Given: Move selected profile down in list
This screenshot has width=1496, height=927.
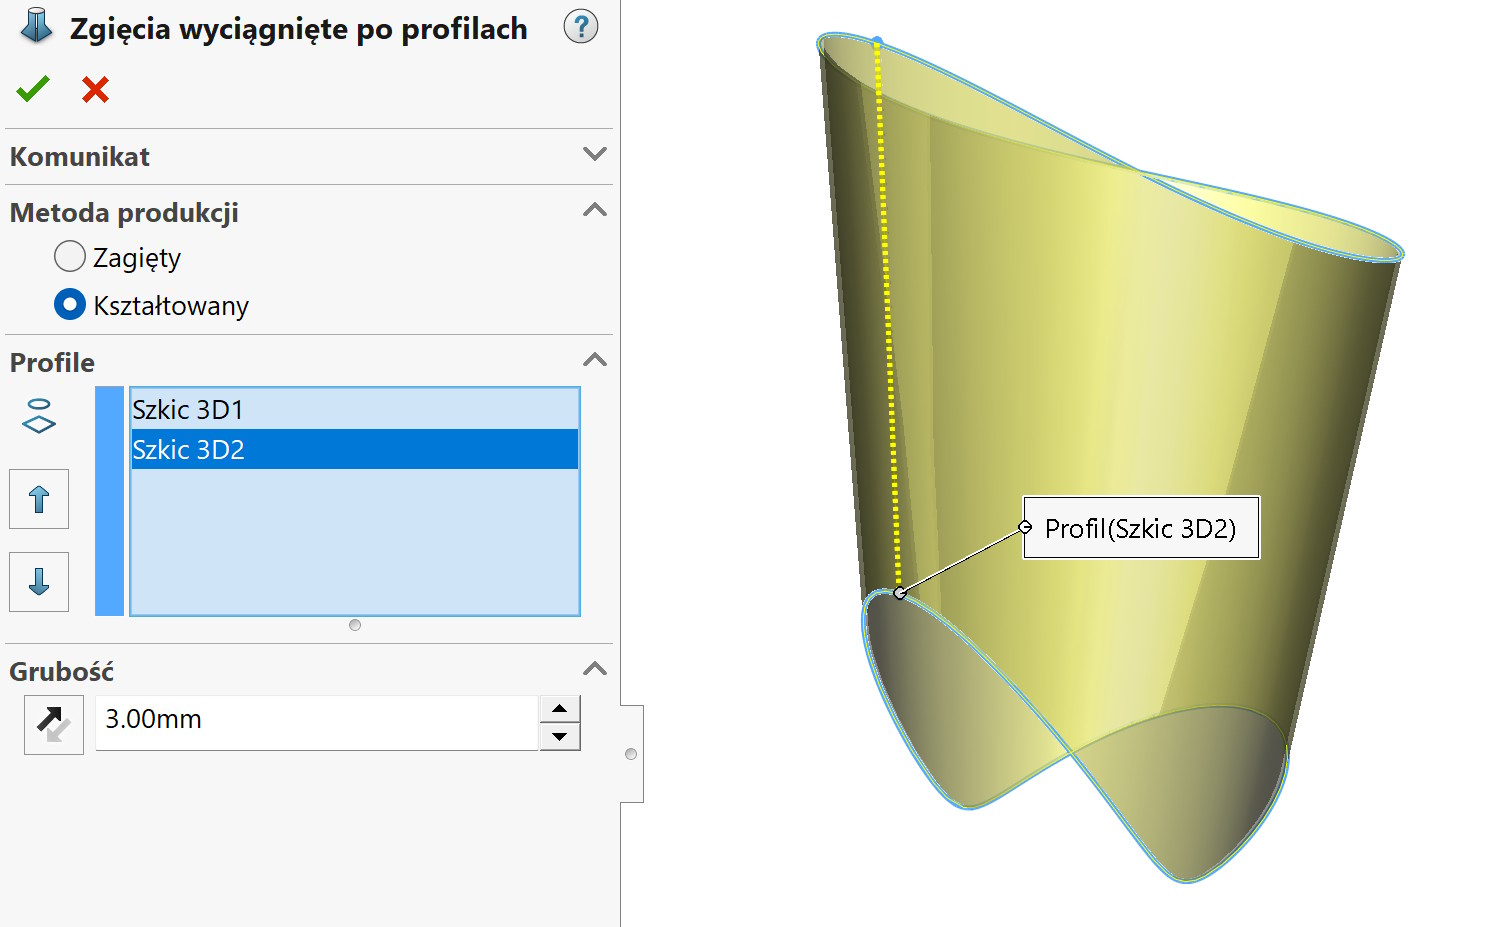Looking at the screenshot, I should pos(39,581).
